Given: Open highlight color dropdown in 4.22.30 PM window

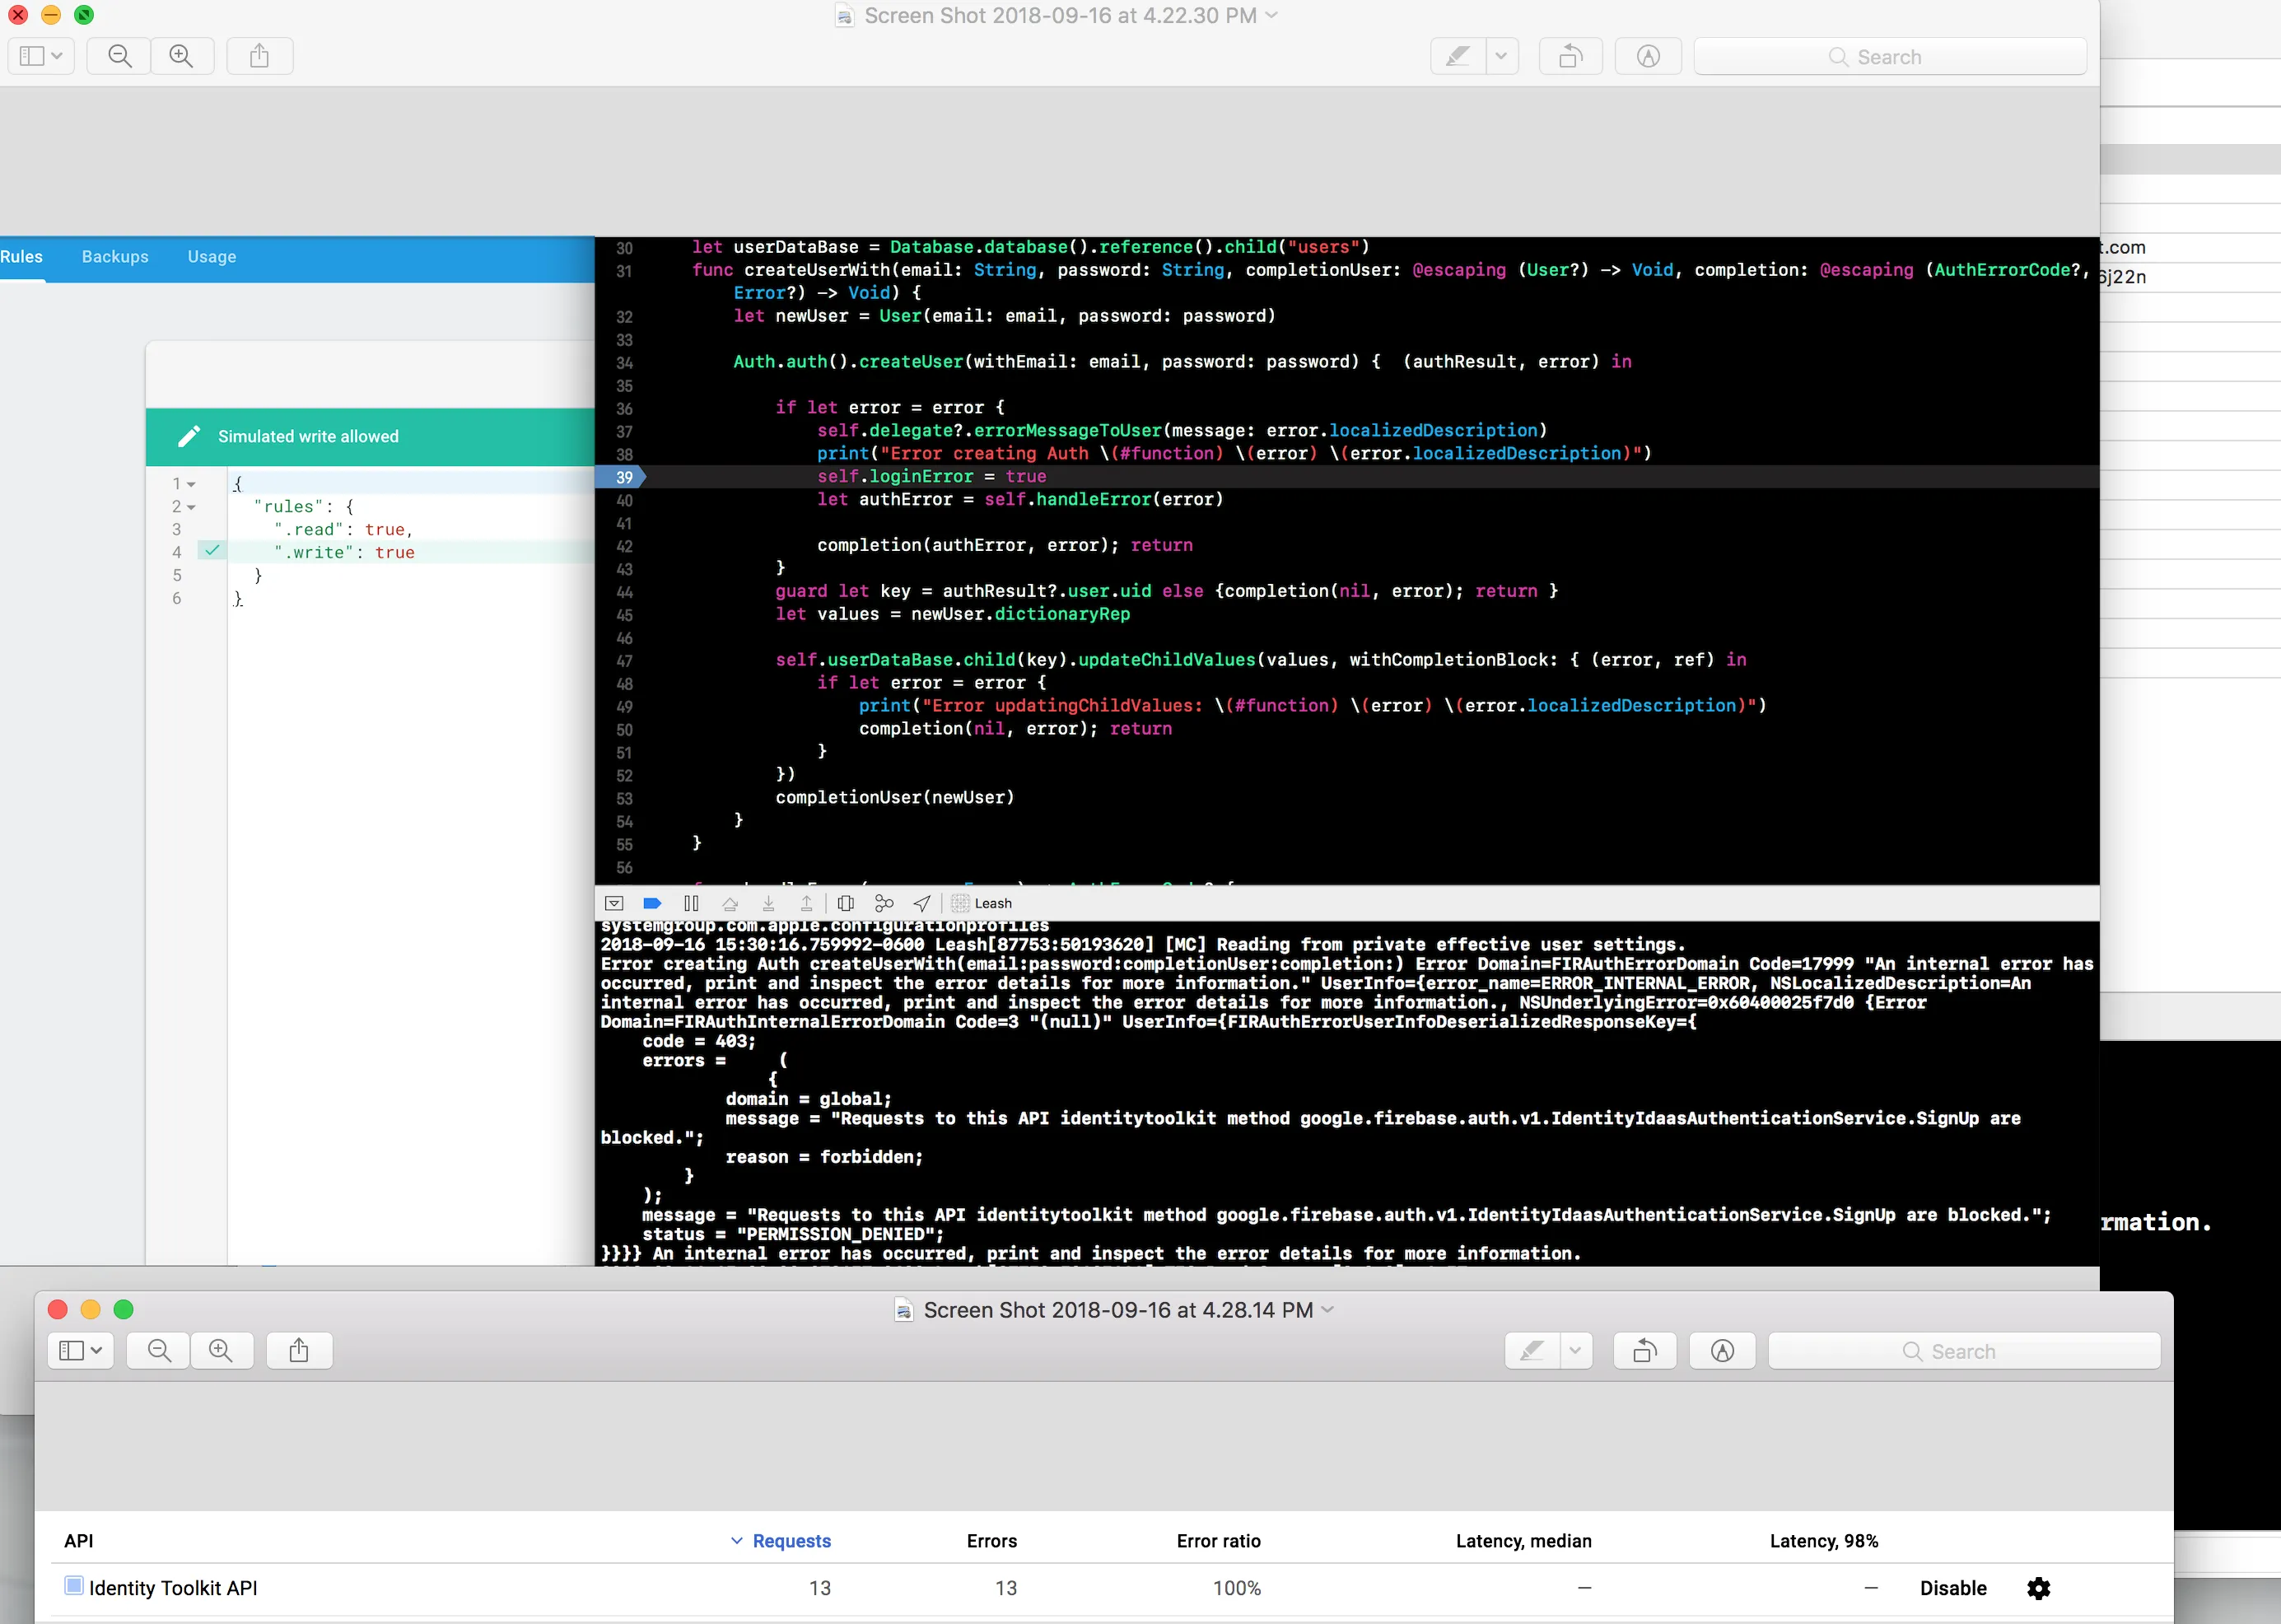Looking at the screenshot, I should point(1502,56).
